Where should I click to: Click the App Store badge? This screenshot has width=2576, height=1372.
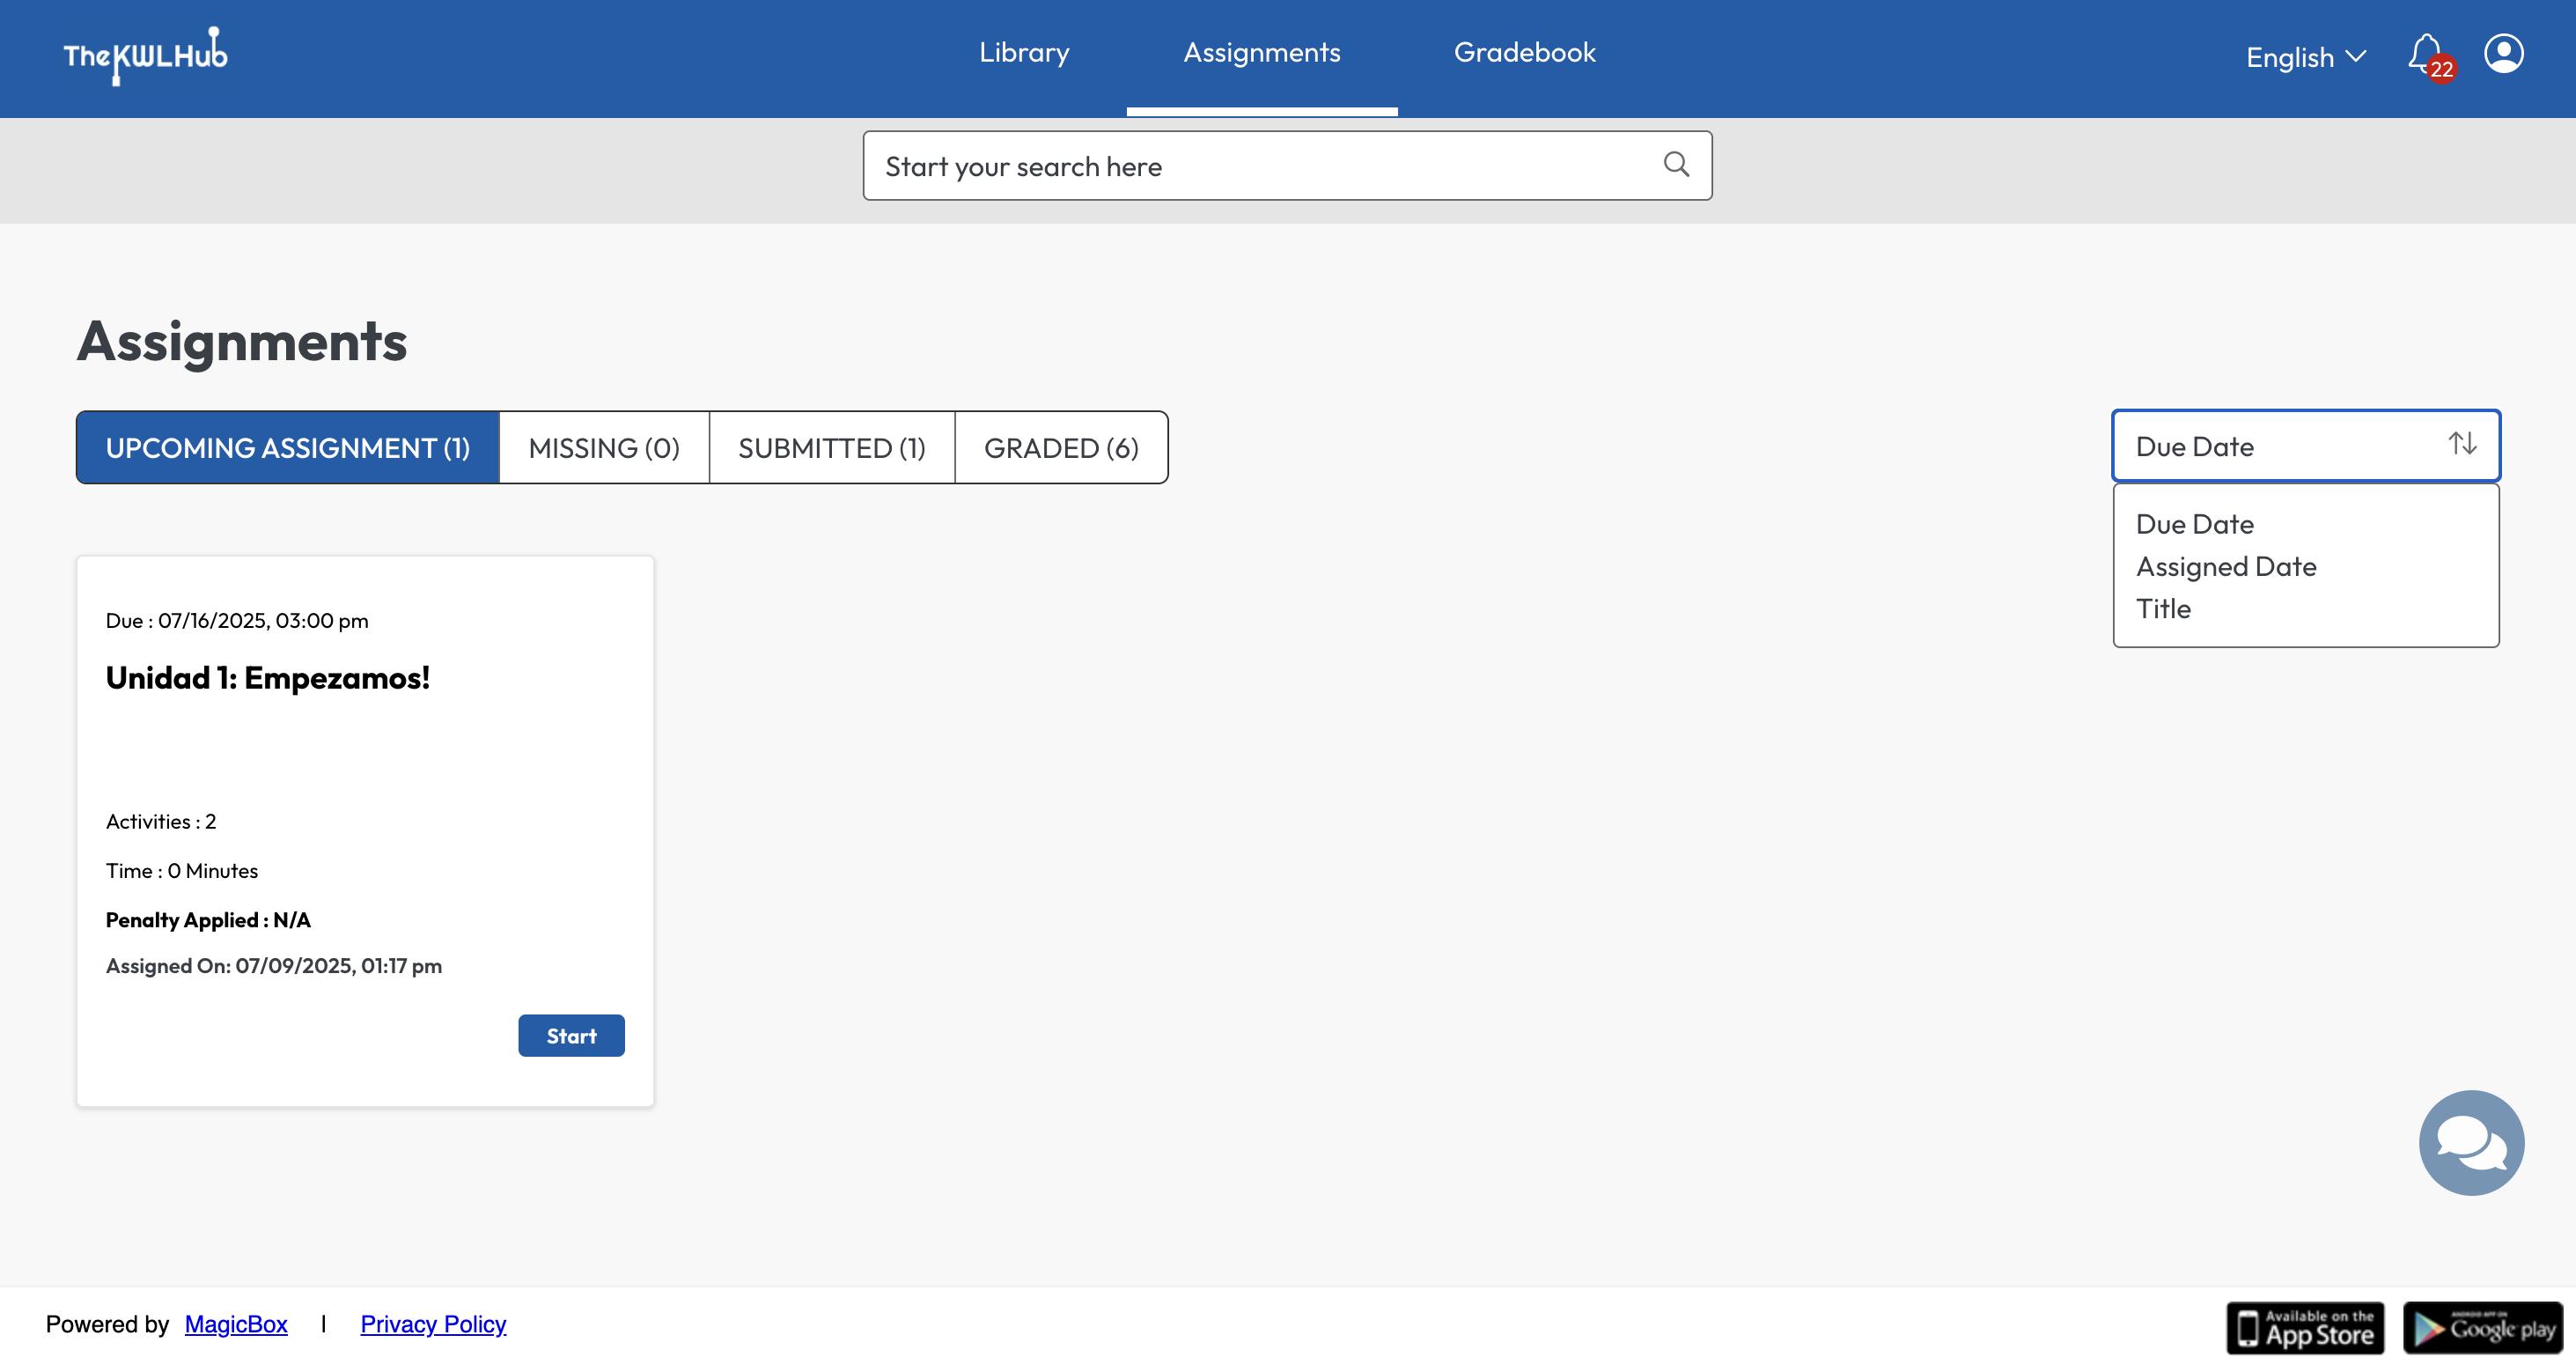(x=2305, y=1328)
